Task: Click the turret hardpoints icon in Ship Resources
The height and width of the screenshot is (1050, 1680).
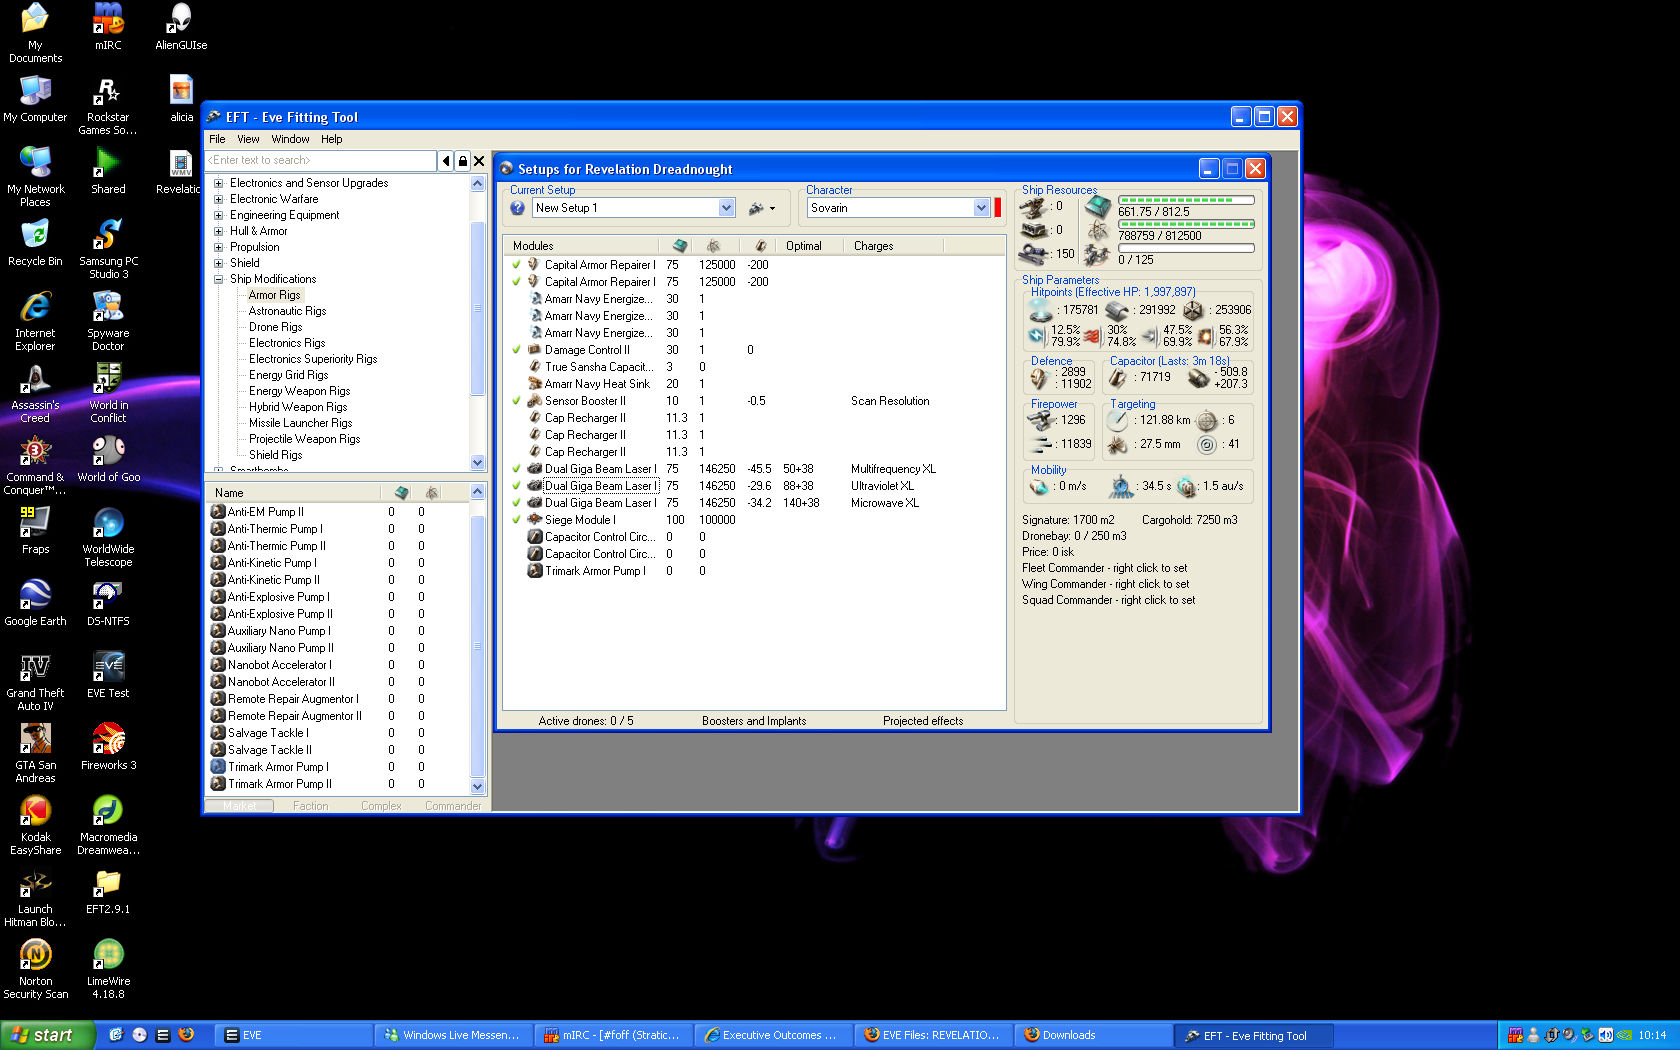Action: [x=1033, y=207]
